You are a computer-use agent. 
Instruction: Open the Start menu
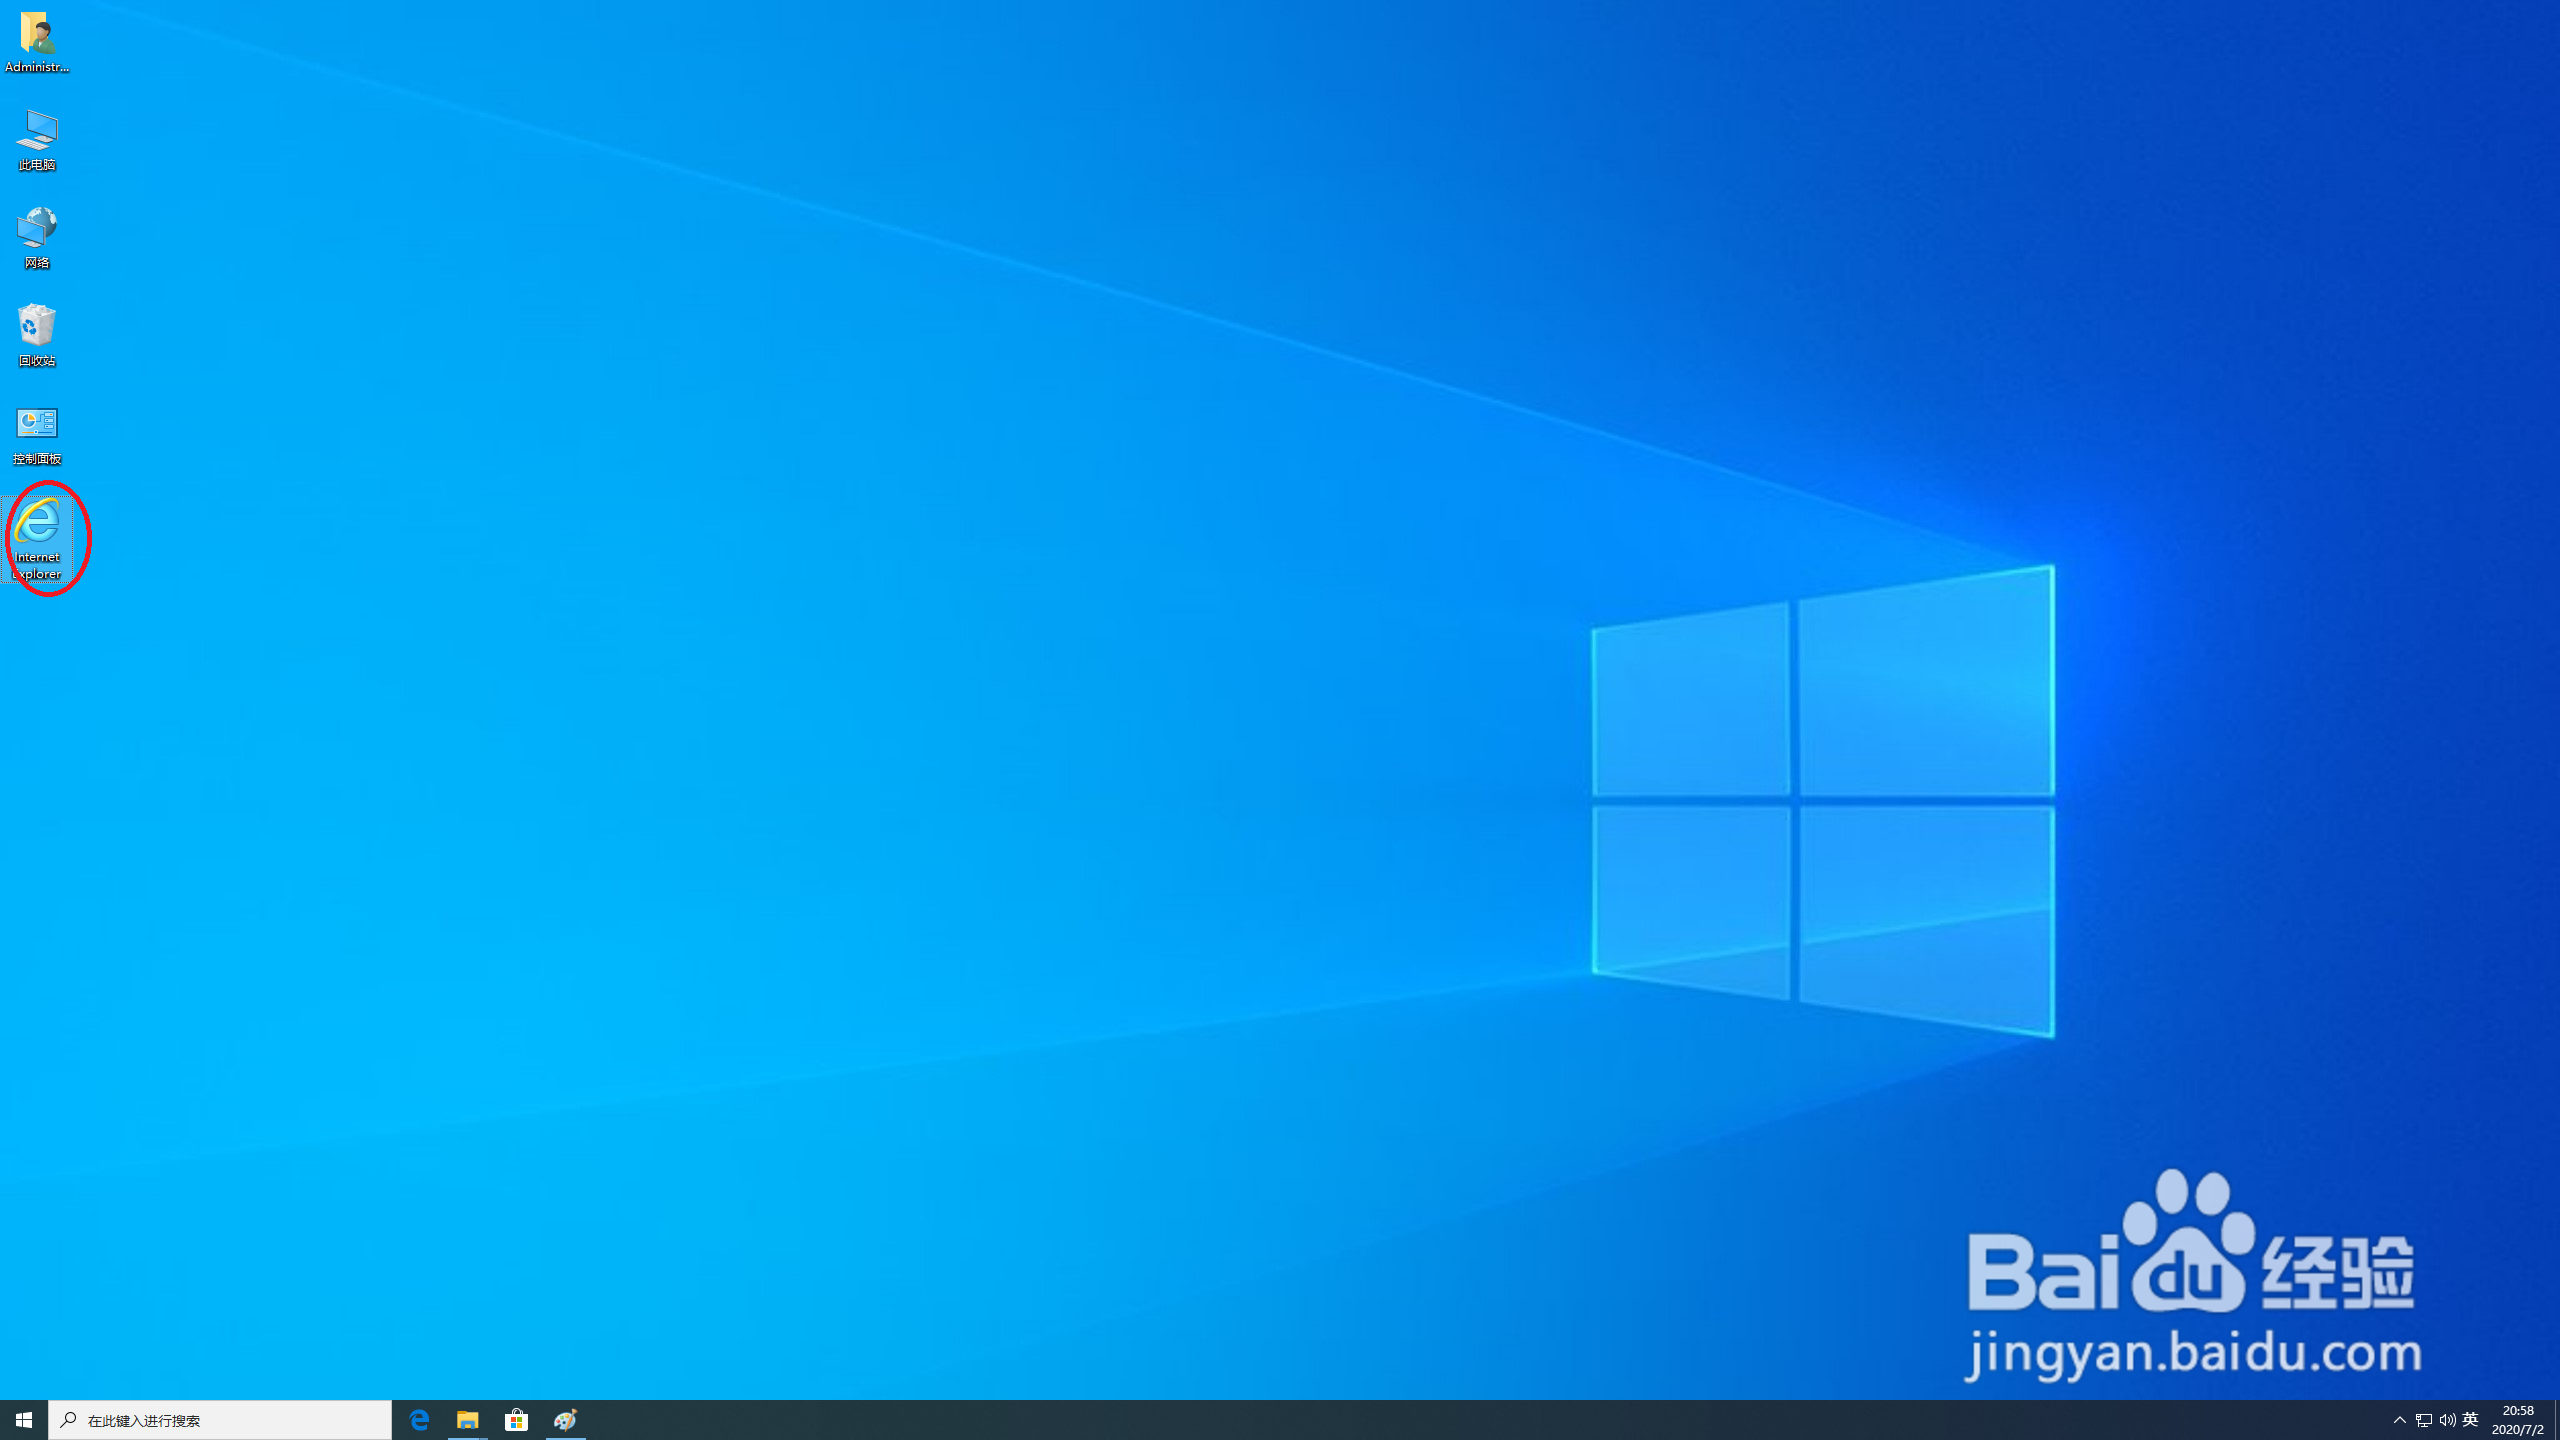point(21,1419)
